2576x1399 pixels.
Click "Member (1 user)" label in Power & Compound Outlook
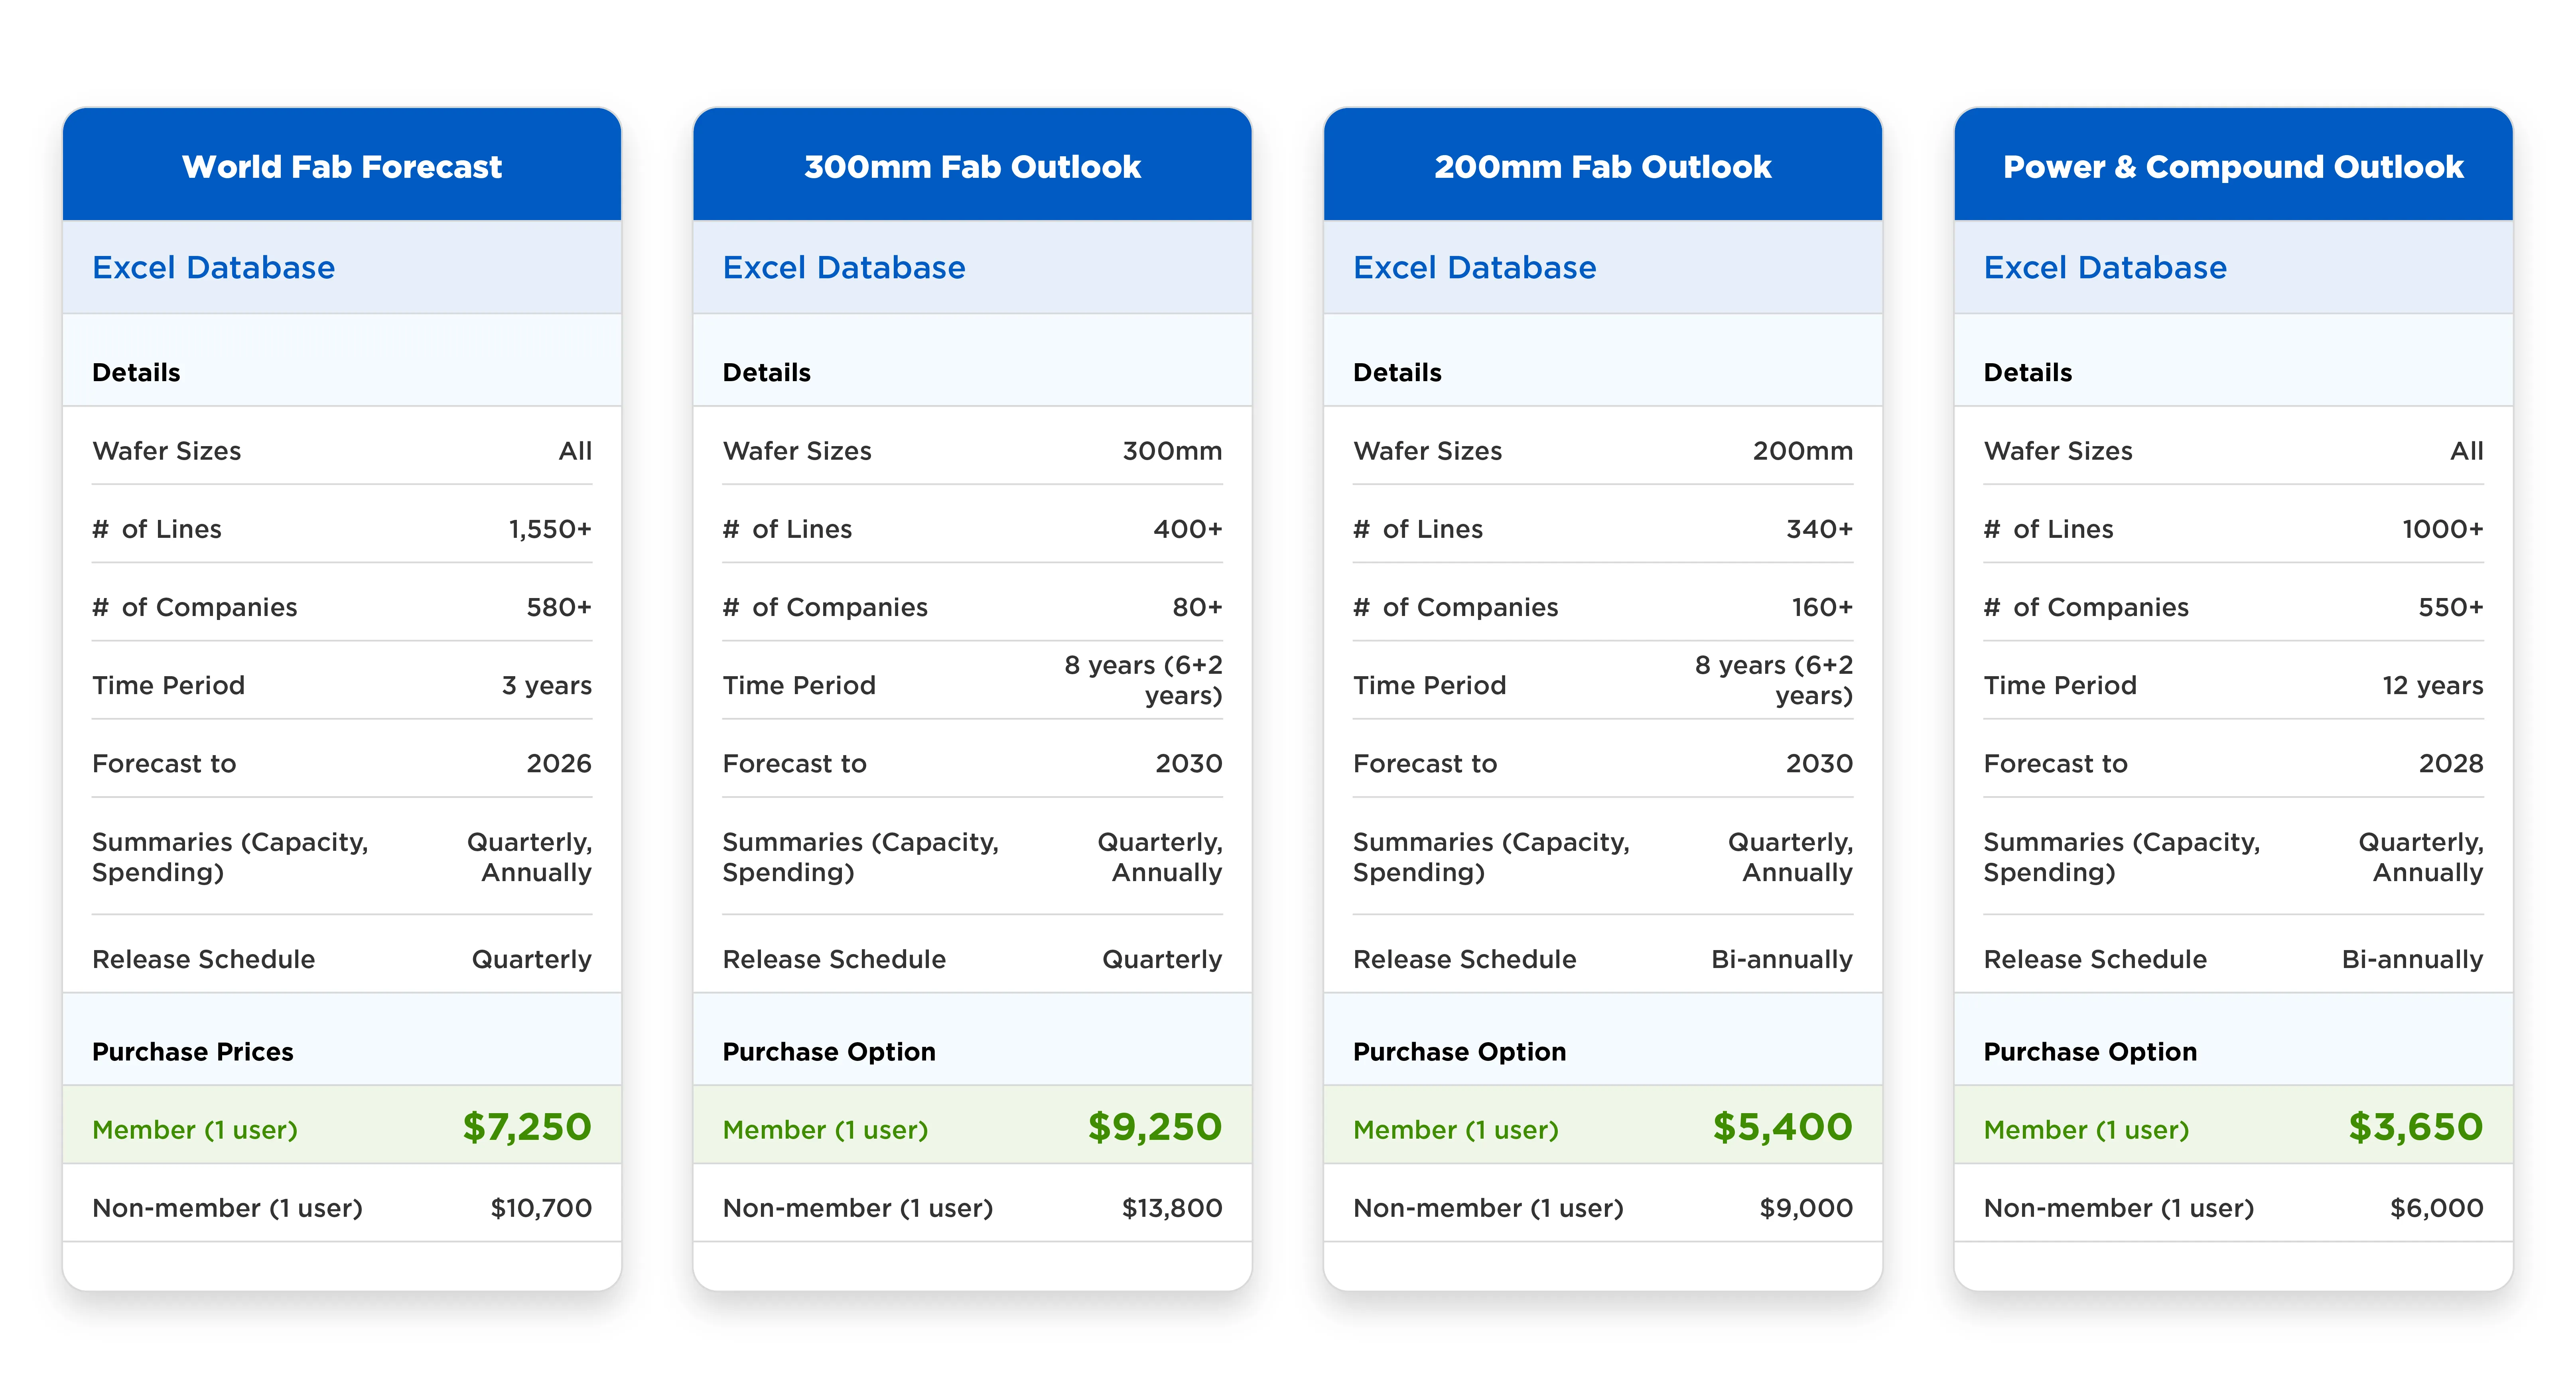pyautogui.click(x=2086, y=1130)
